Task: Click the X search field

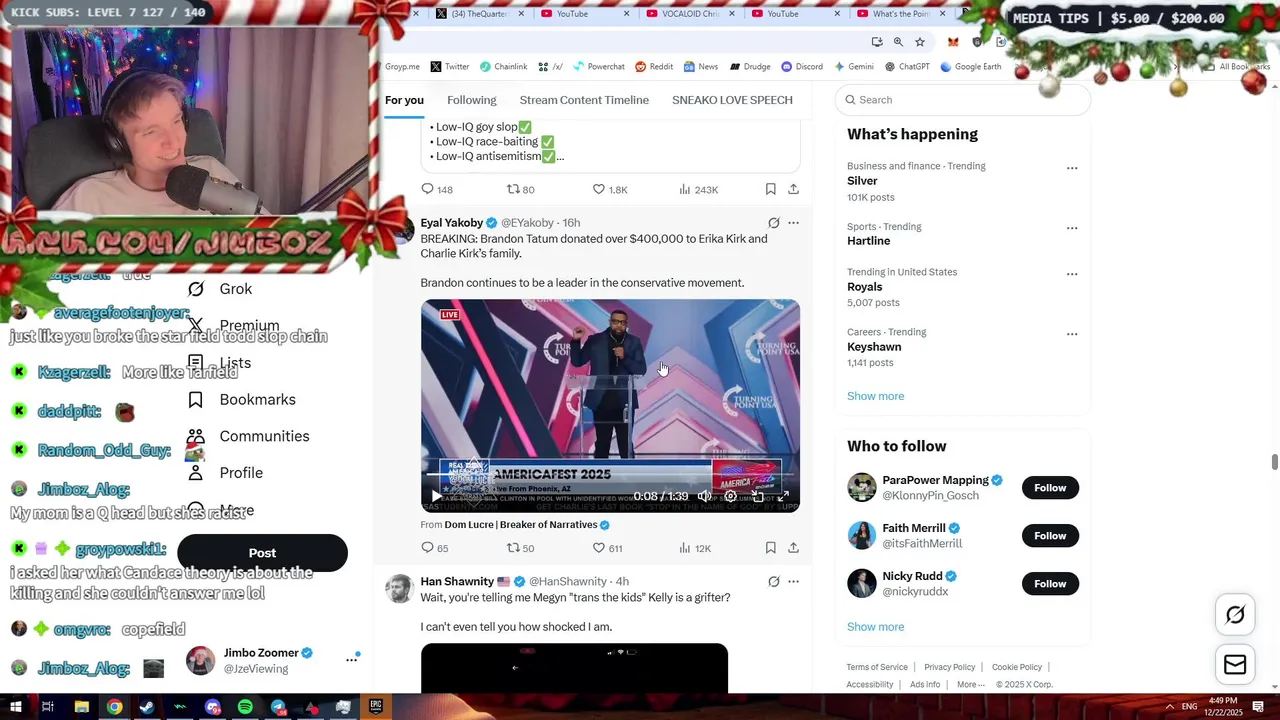Action: coord(964,100)
